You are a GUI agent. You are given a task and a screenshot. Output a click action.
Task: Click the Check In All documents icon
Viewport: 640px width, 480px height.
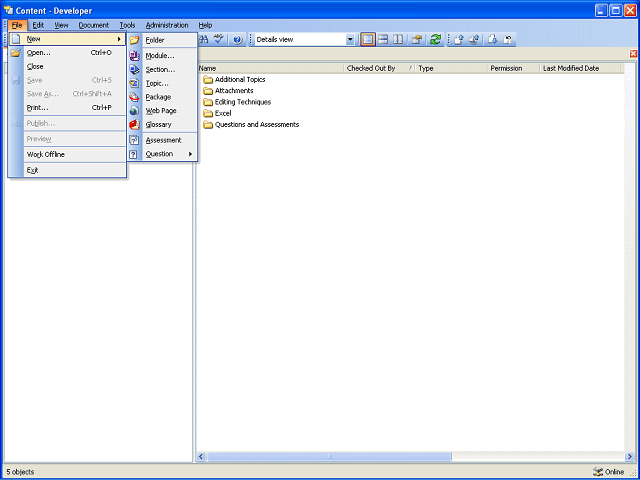coord(474,40)
